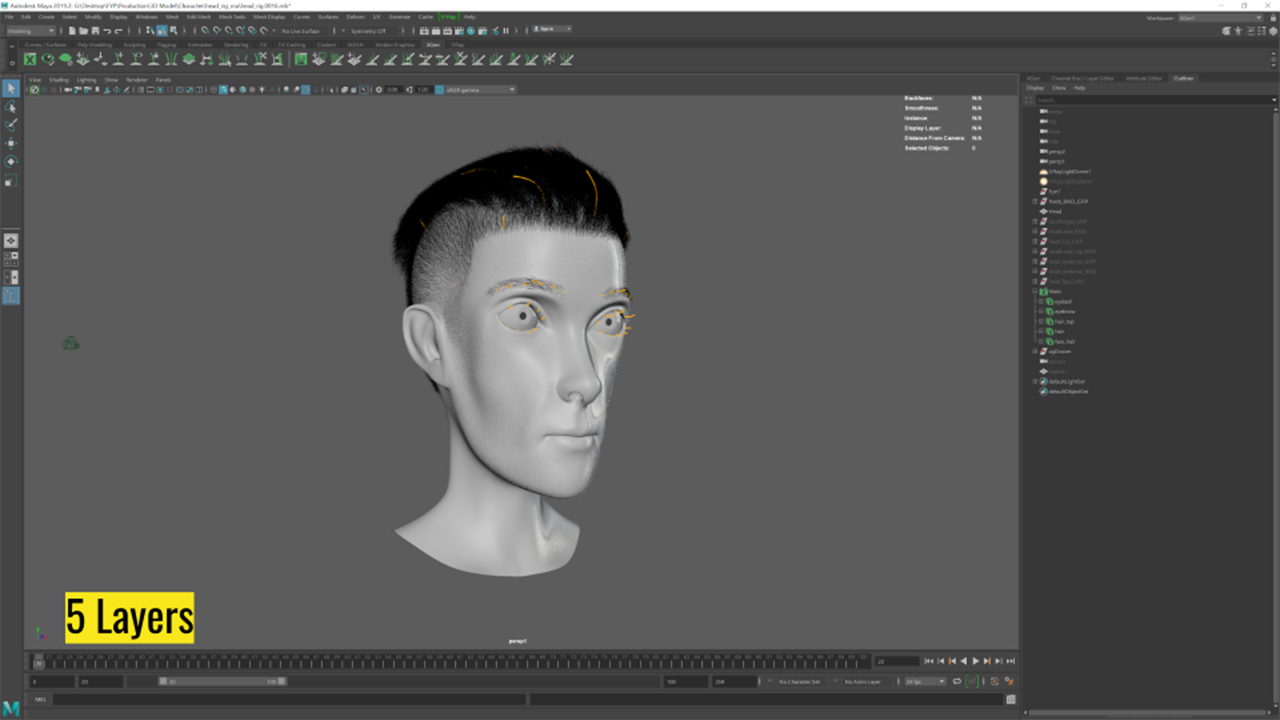Select the arrow Select tool in toolbox
Viewport: 1280px width, 720px height.
point(11,89)
